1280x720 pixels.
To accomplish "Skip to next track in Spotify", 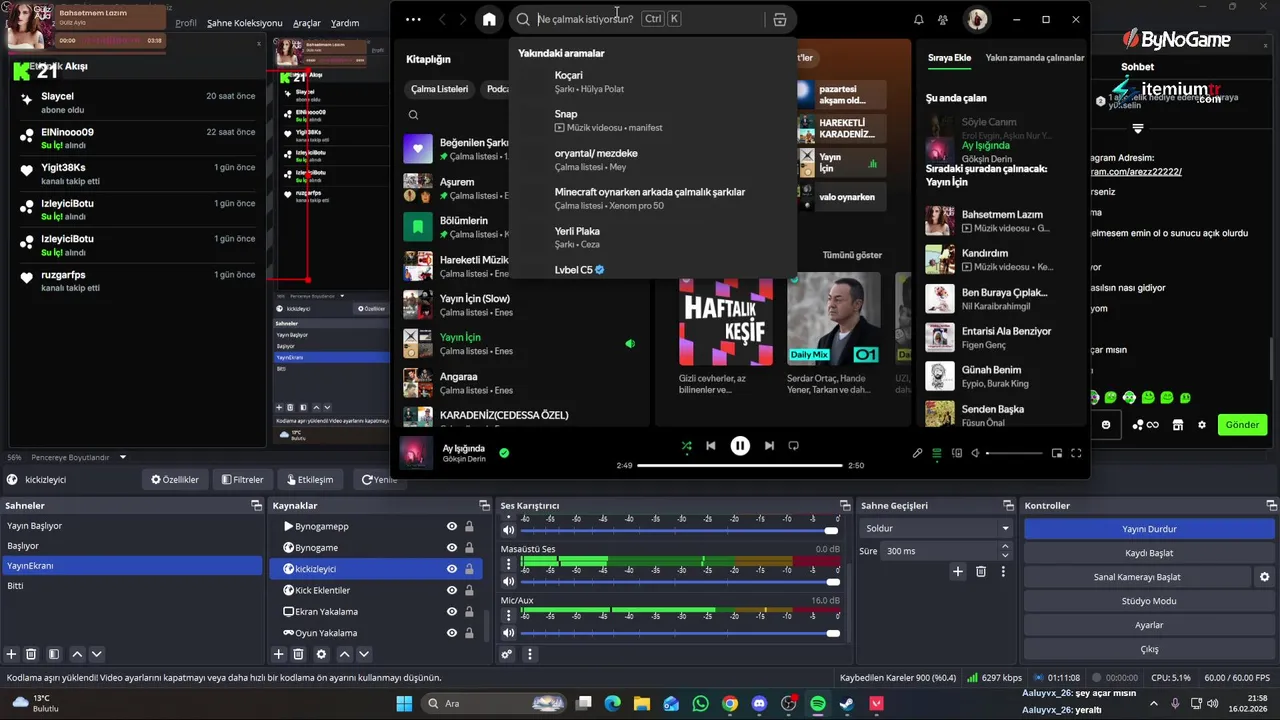I will coord(769,446).
